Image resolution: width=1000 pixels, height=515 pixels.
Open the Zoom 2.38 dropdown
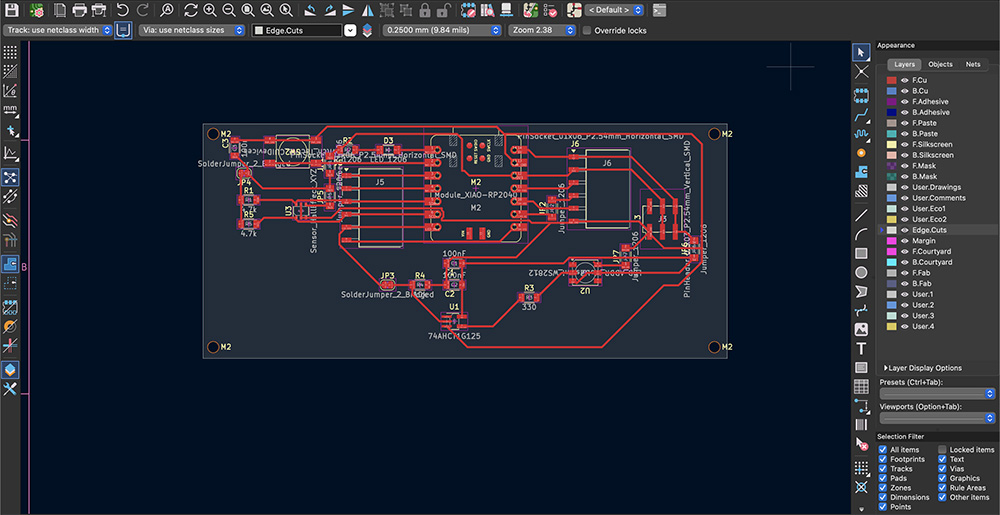pyautogui.click(x=543, y=31)
